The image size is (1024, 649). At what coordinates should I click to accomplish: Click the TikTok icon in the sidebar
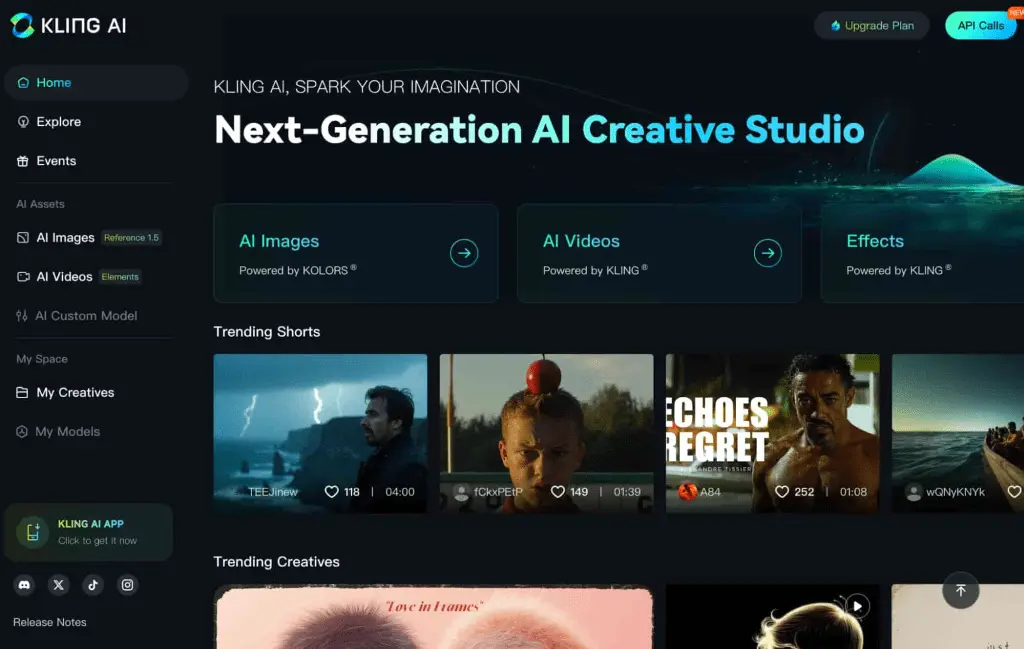(93, 585)
